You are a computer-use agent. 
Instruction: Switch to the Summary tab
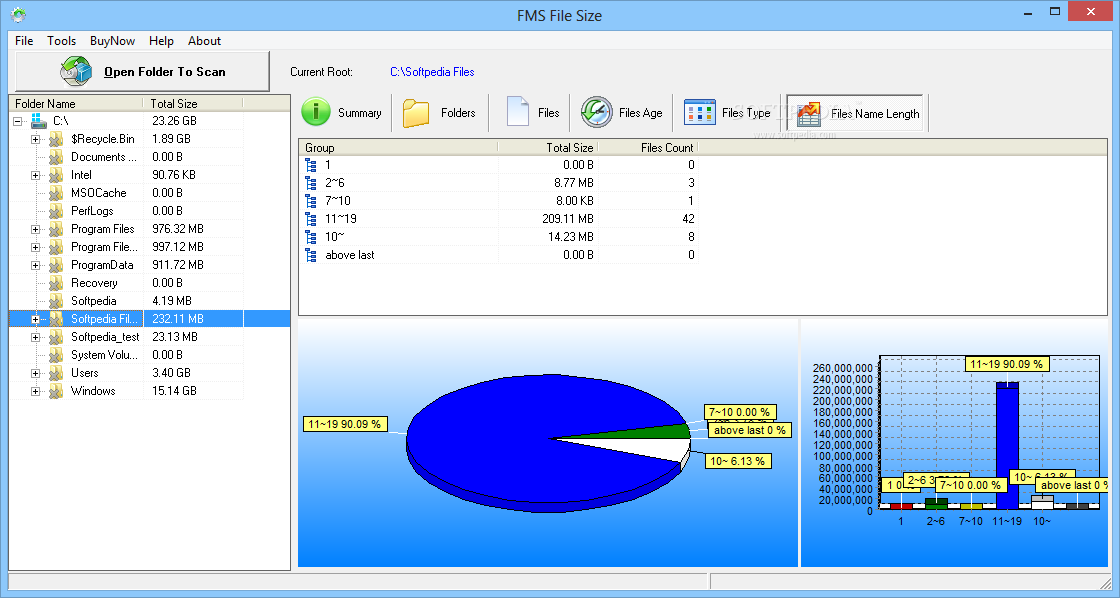(342, 112)
